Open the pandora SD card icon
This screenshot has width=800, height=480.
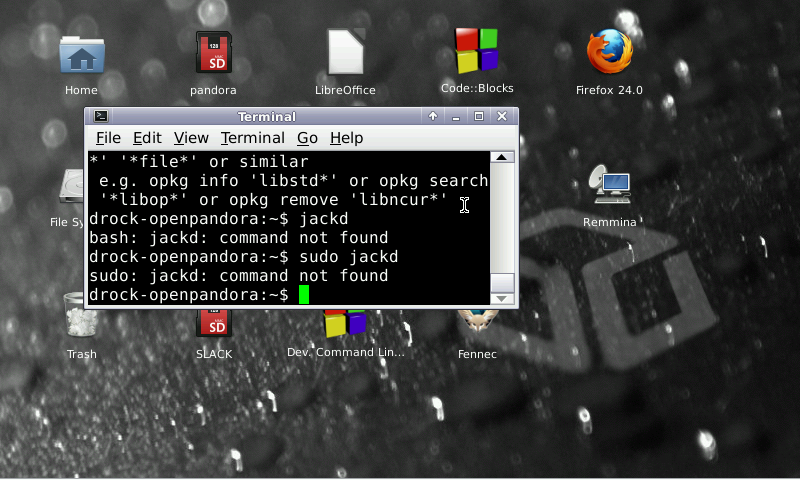(x=213, y=55)
